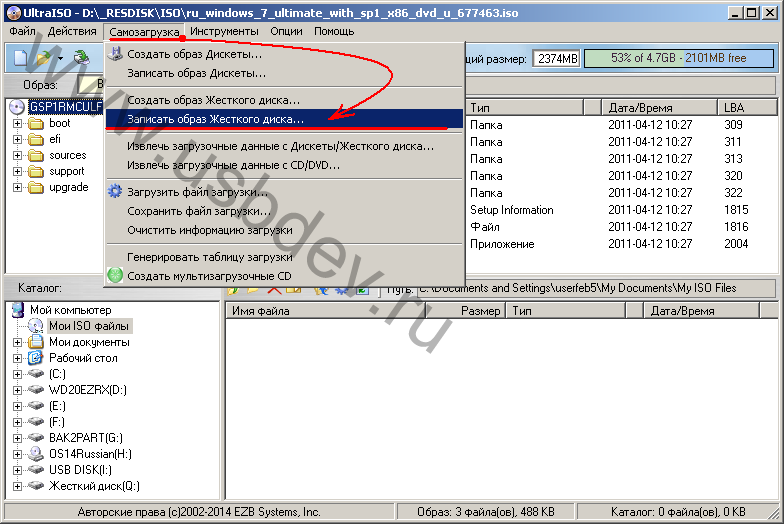Expand the upgrade folder node
This screenshot has height=524, width=784.
(x=18, y=188)
